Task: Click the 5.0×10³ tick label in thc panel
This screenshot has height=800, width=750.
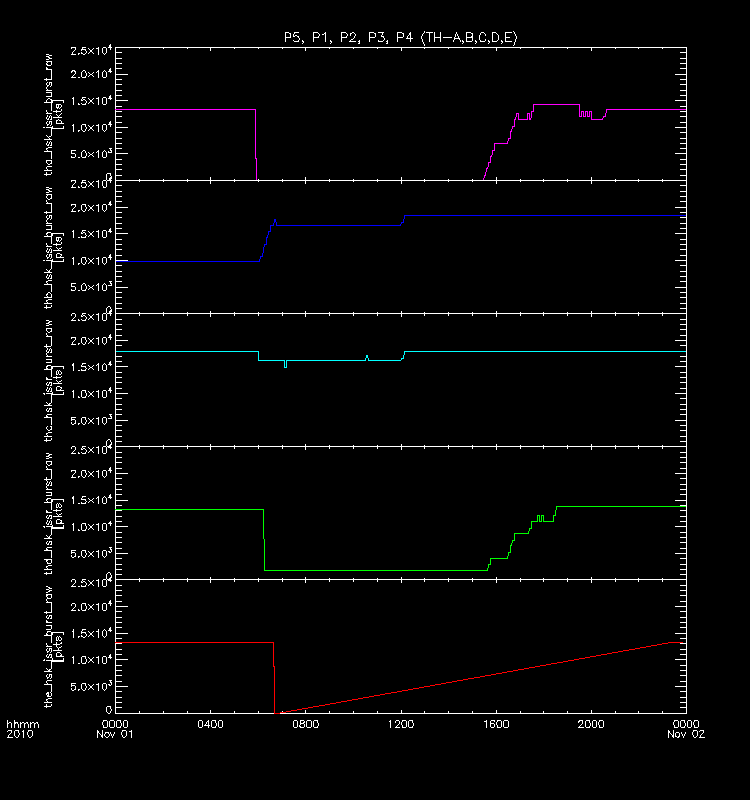Action: (91, 420)
